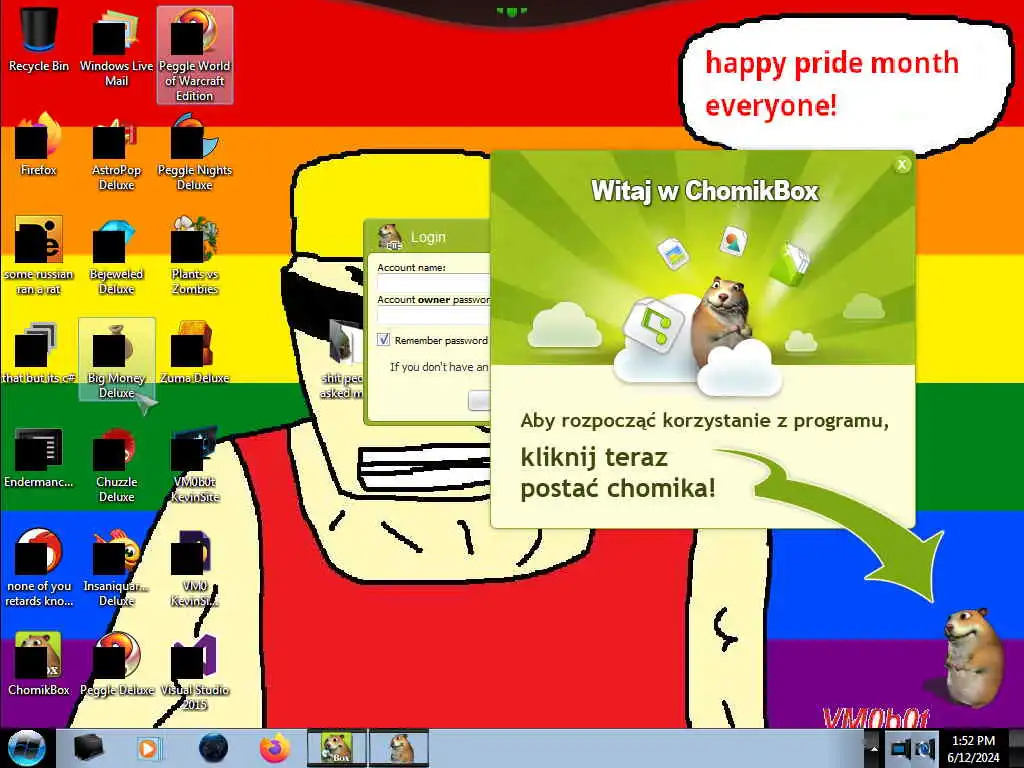Open the VM0b0t KevinSite desktop icon
Viewport: 1024px width, 768px height.
[195, 464]
